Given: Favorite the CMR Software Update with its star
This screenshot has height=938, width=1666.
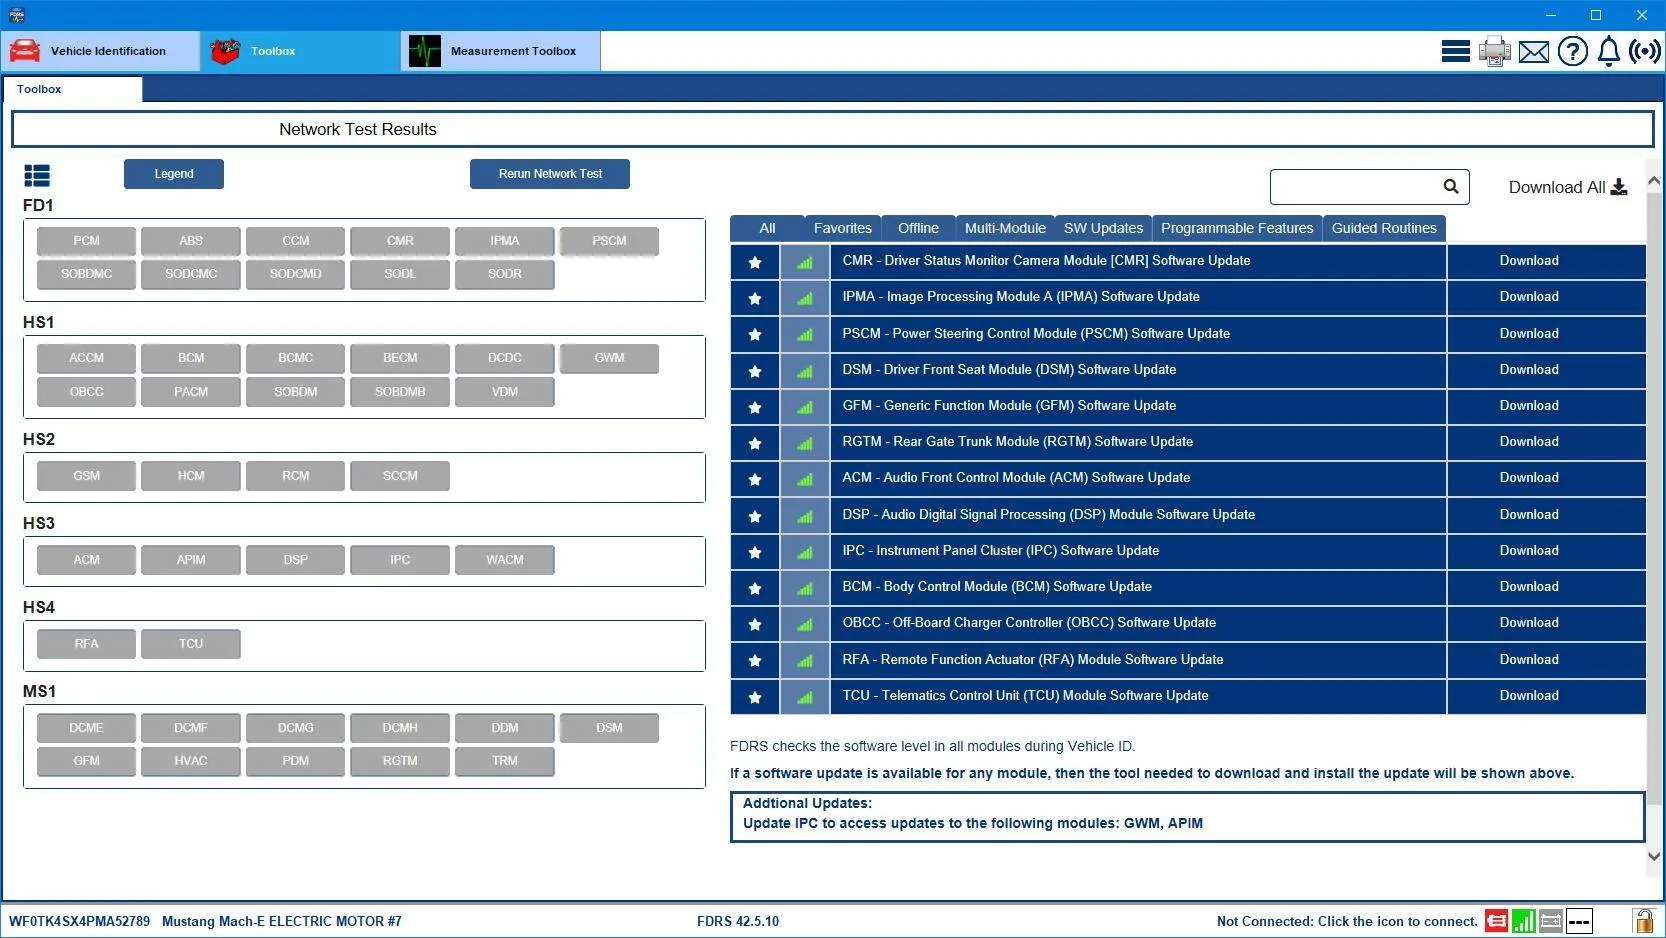Looking at the screenshot, I should point(755,262).
